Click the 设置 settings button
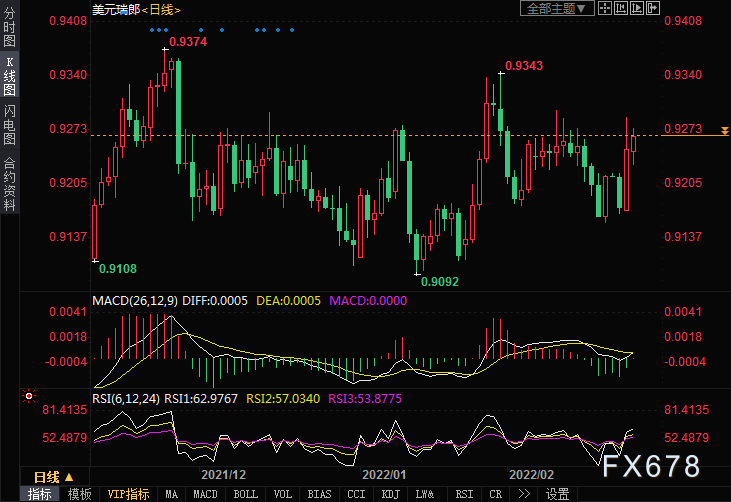 click(557, 494)
